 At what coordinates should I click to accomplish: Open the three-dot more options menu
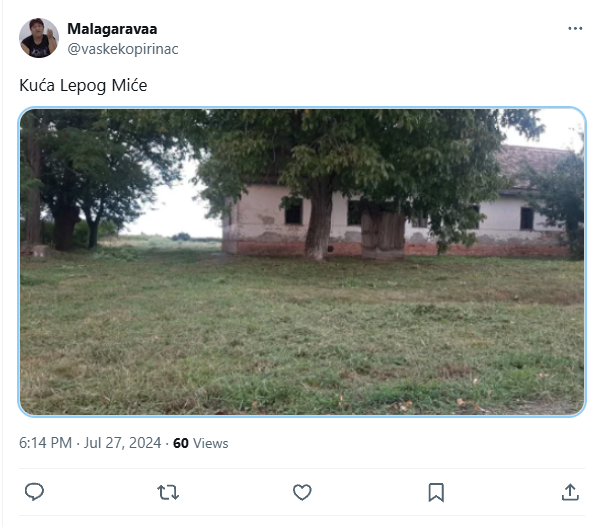coord(575,29)
